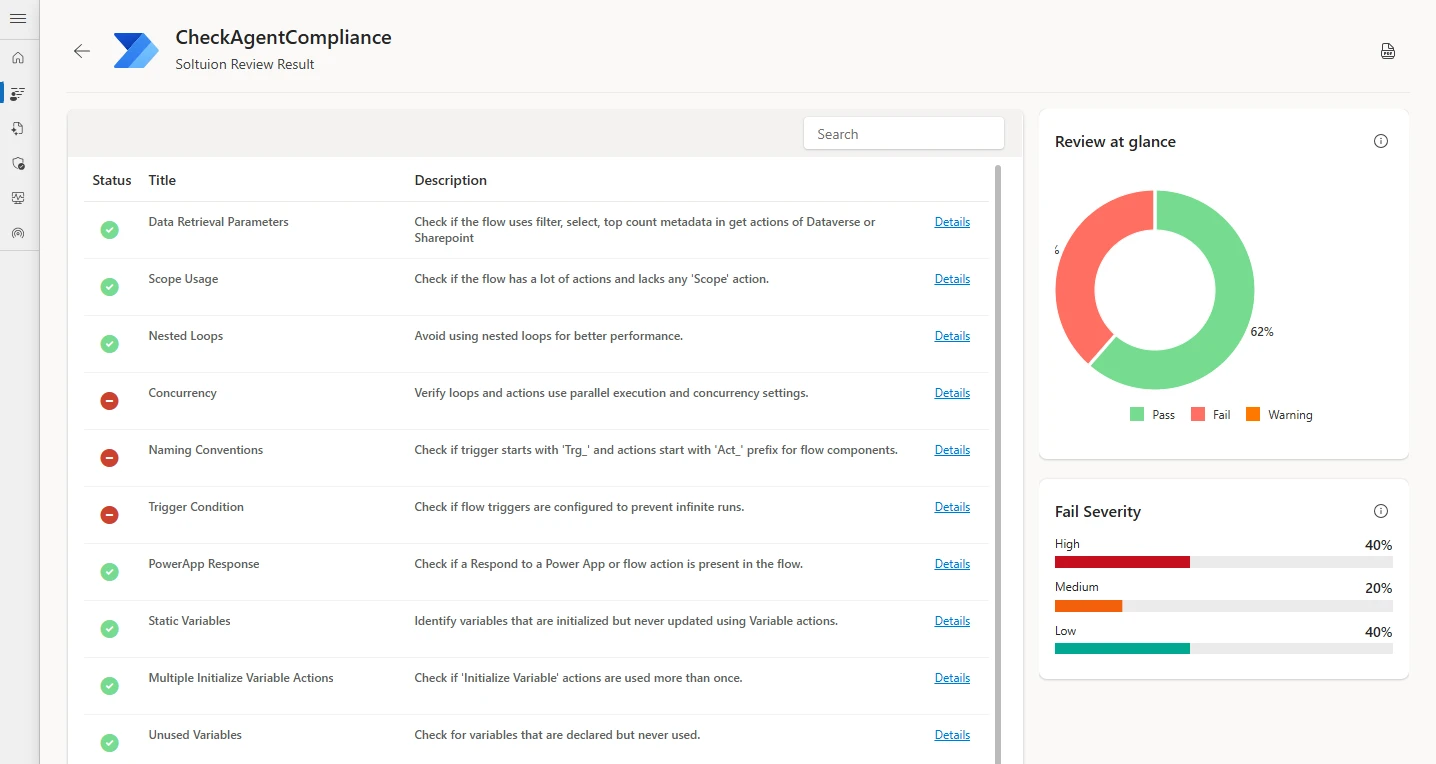Click the fail status icon for Trigger Condition
This screenshot has width=1436, height=764.
[x=109, y=514]
